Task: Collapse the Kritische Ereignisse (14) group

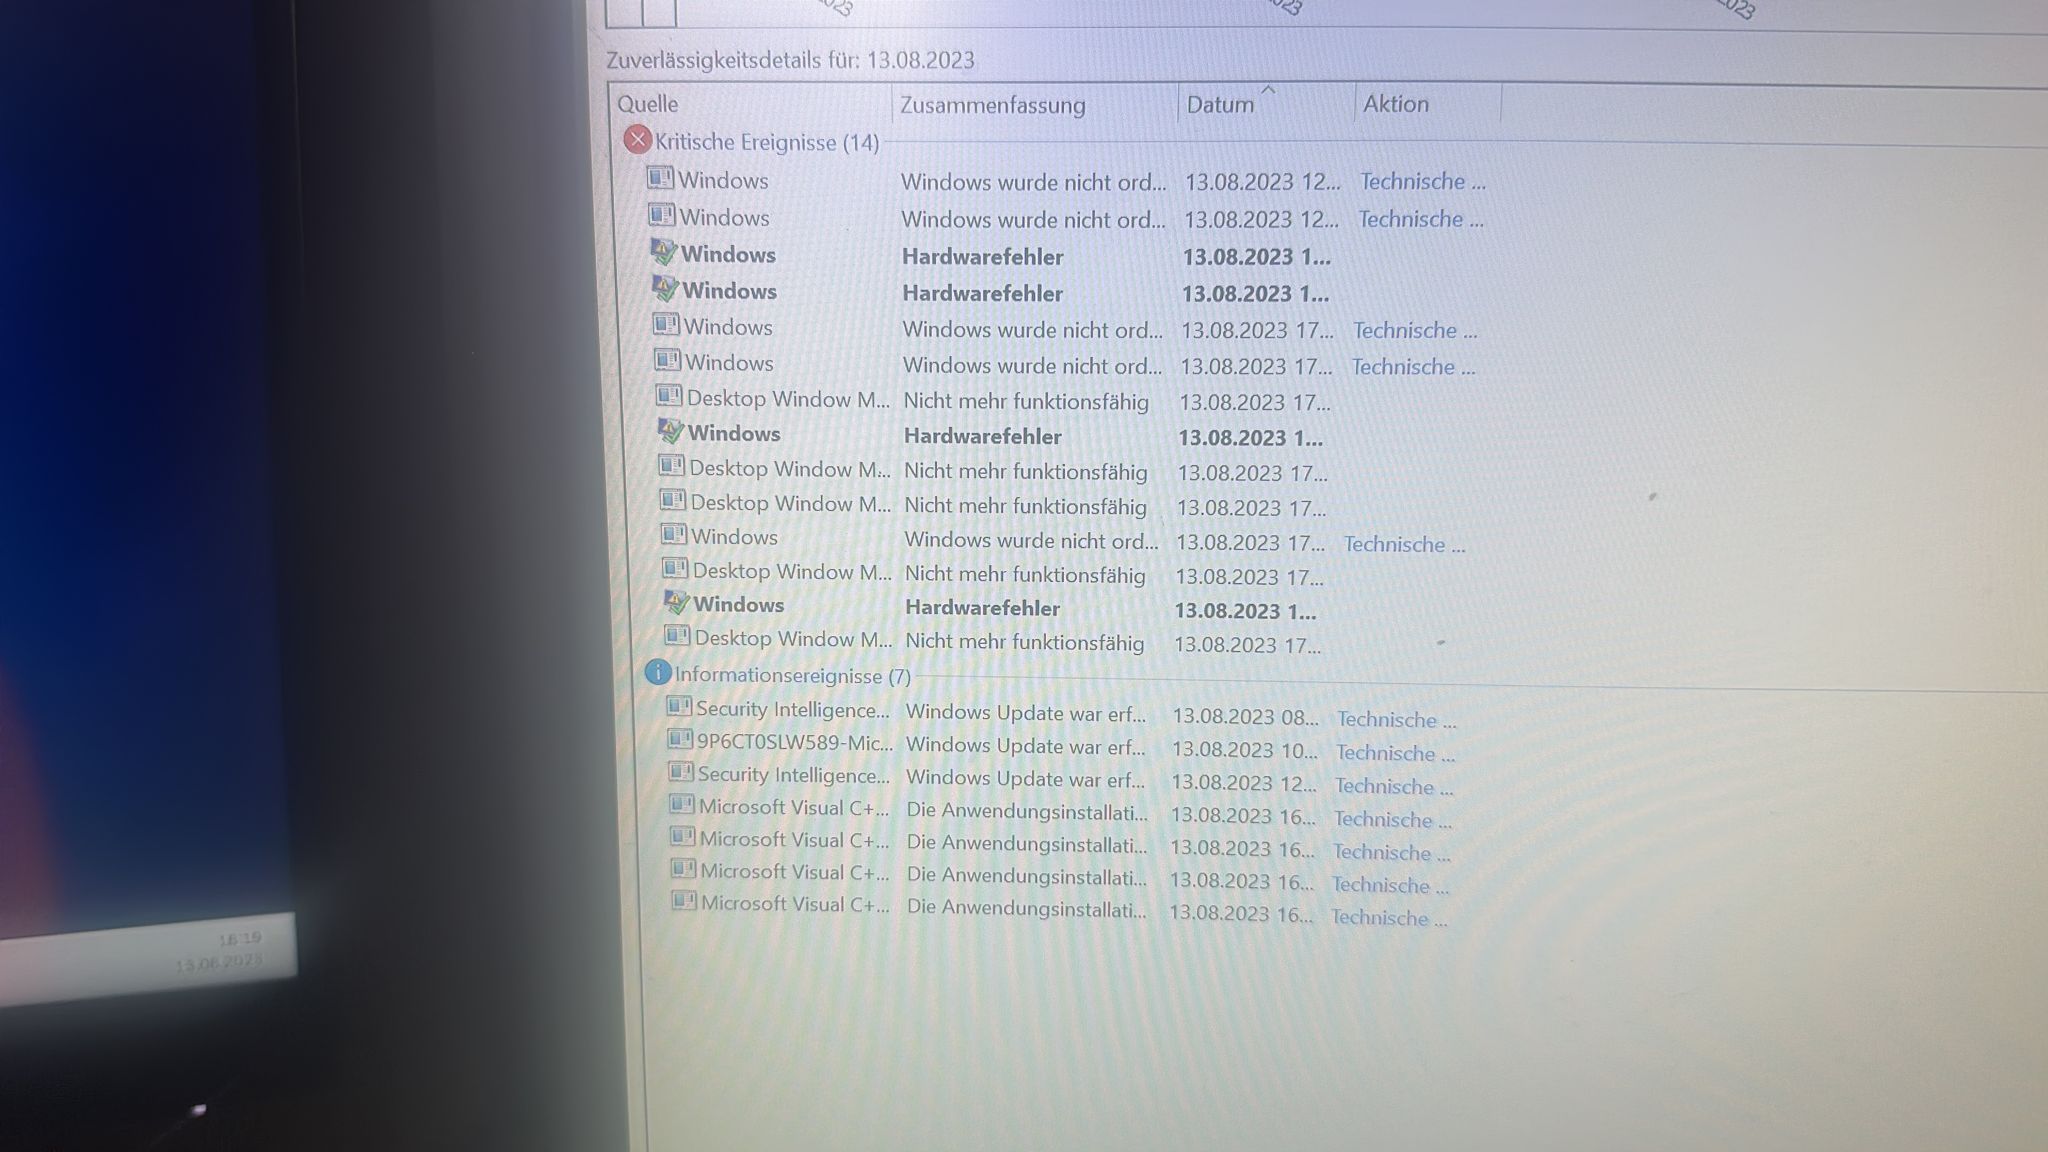Action: pyautogui.click(x=766, y=142)
